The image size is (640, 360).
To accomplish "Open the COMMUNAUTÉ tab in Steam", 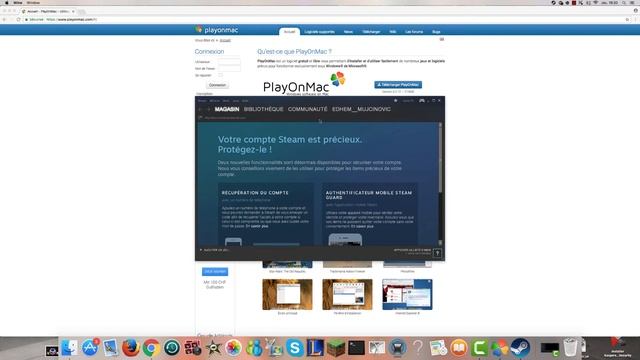I will [x=308, y=109].
